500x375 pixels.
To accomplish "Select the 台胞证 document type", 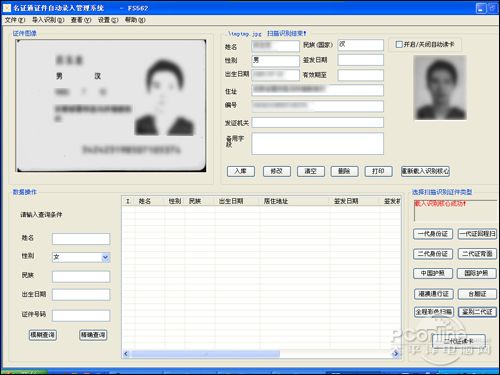I will 477,294.
